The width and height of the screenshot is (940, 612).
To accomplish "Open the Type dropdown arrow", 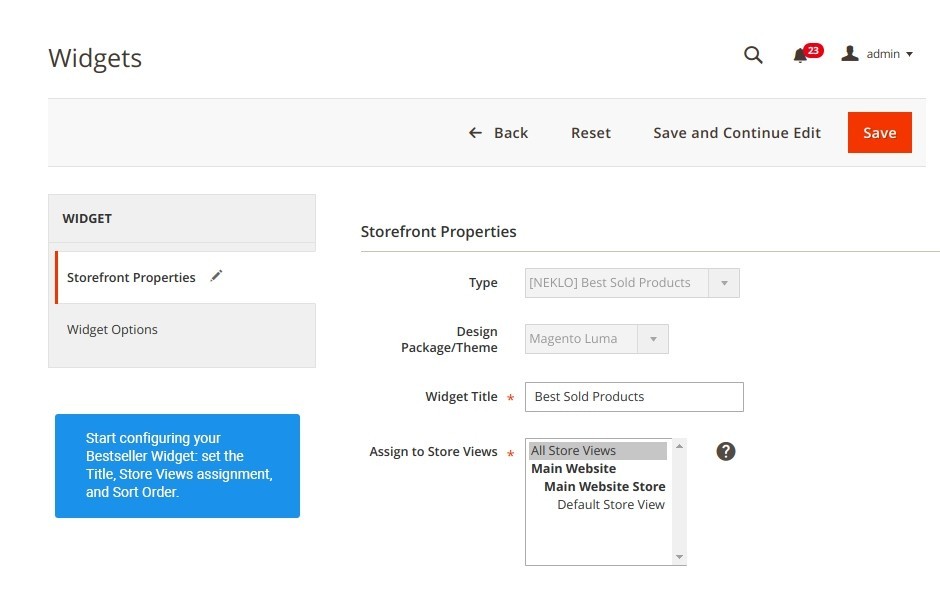I will click(724, 283).
